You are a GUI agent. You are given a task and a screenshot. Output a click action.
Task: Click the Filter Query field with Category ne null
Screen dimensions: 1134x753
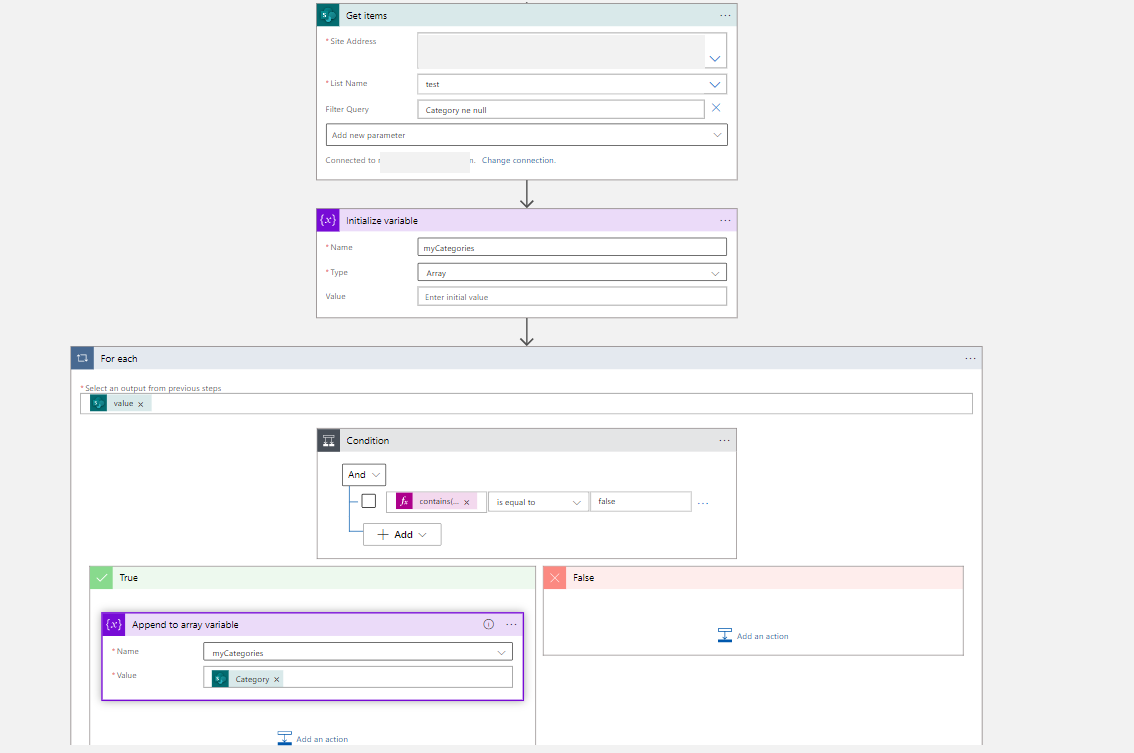tap(560, 110)
